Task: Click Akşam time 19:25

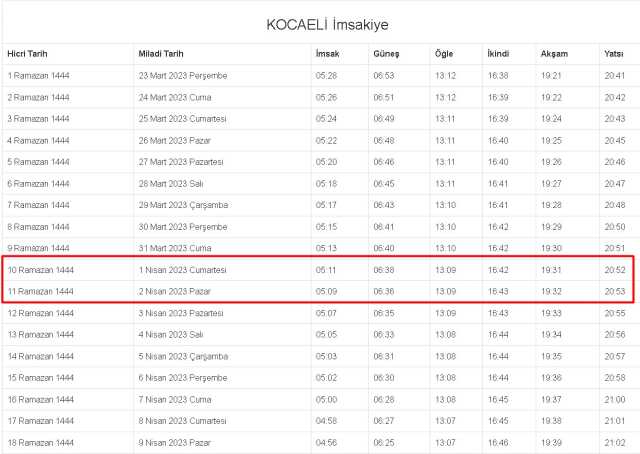Action: (551, 140)
